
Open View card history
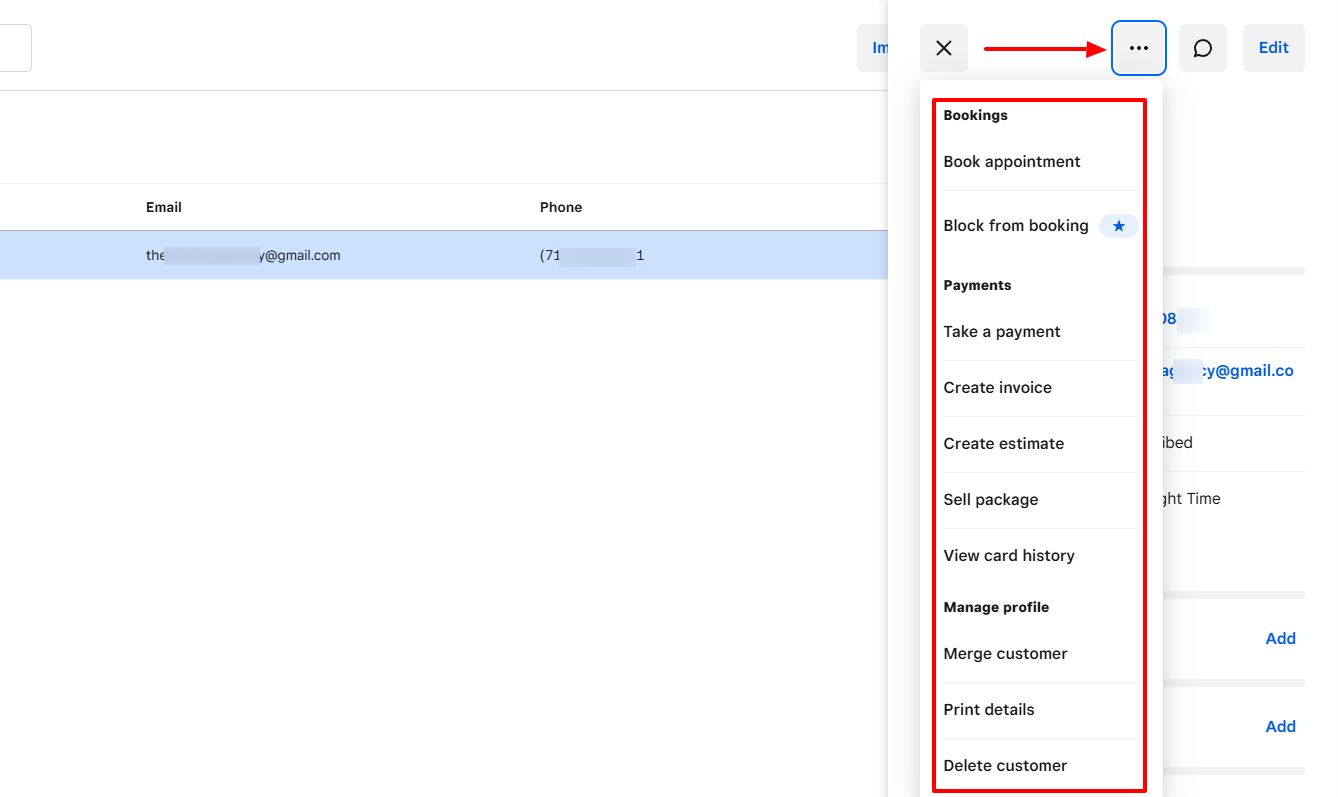[x=1009, y=555]
